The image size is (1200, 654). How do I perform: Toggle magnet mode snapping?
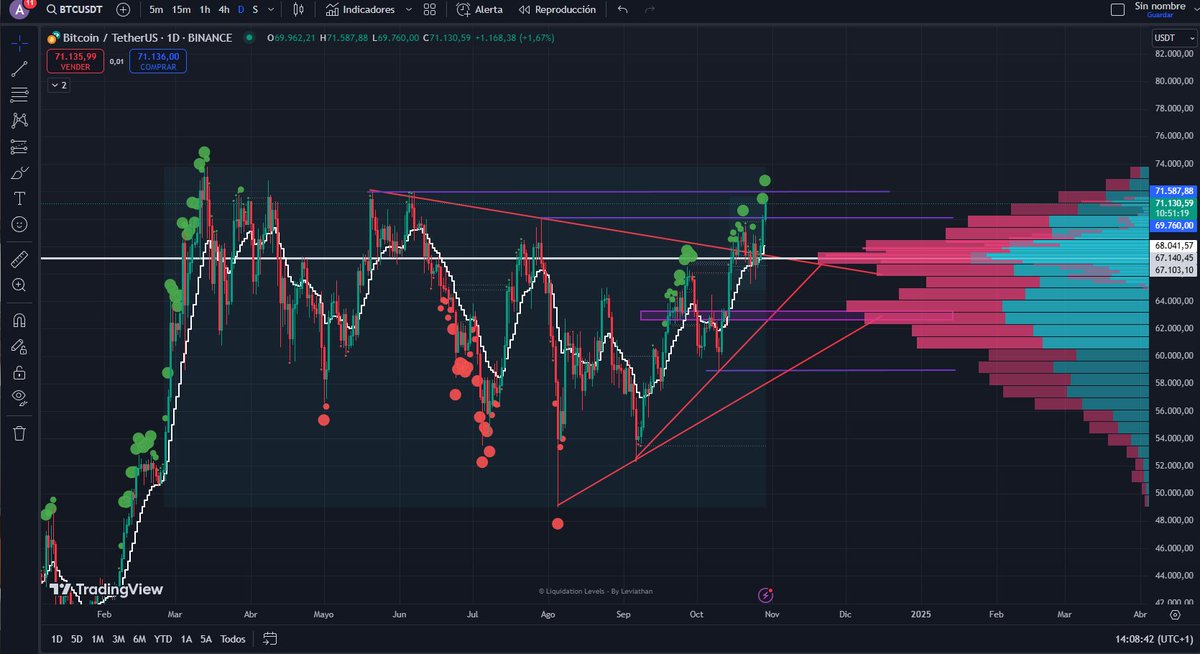click(20, 320)
